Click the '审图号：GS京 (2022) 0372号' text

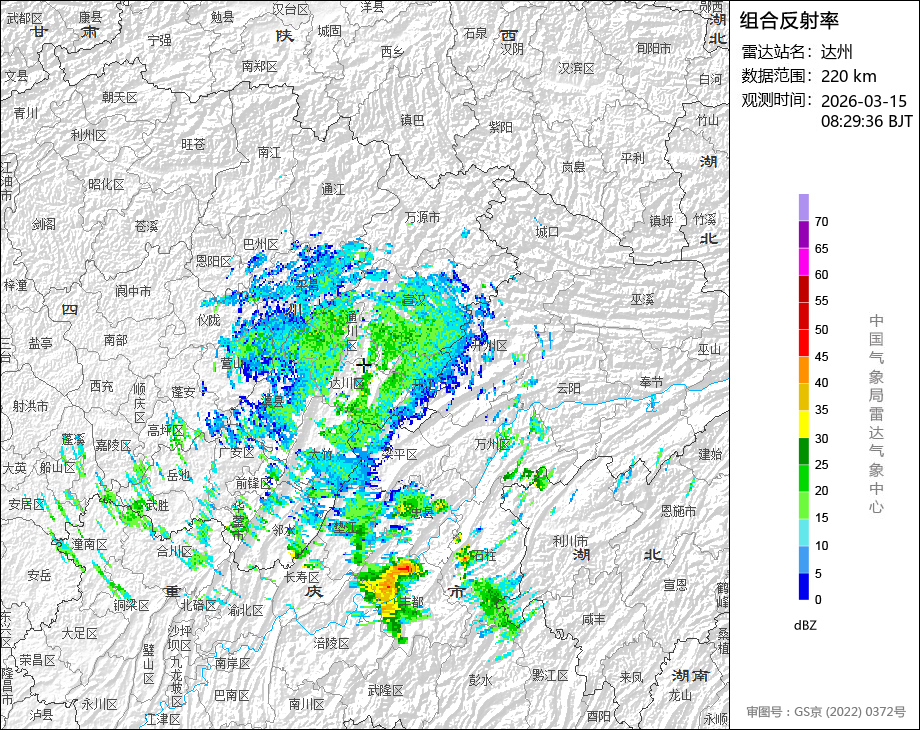826,712
